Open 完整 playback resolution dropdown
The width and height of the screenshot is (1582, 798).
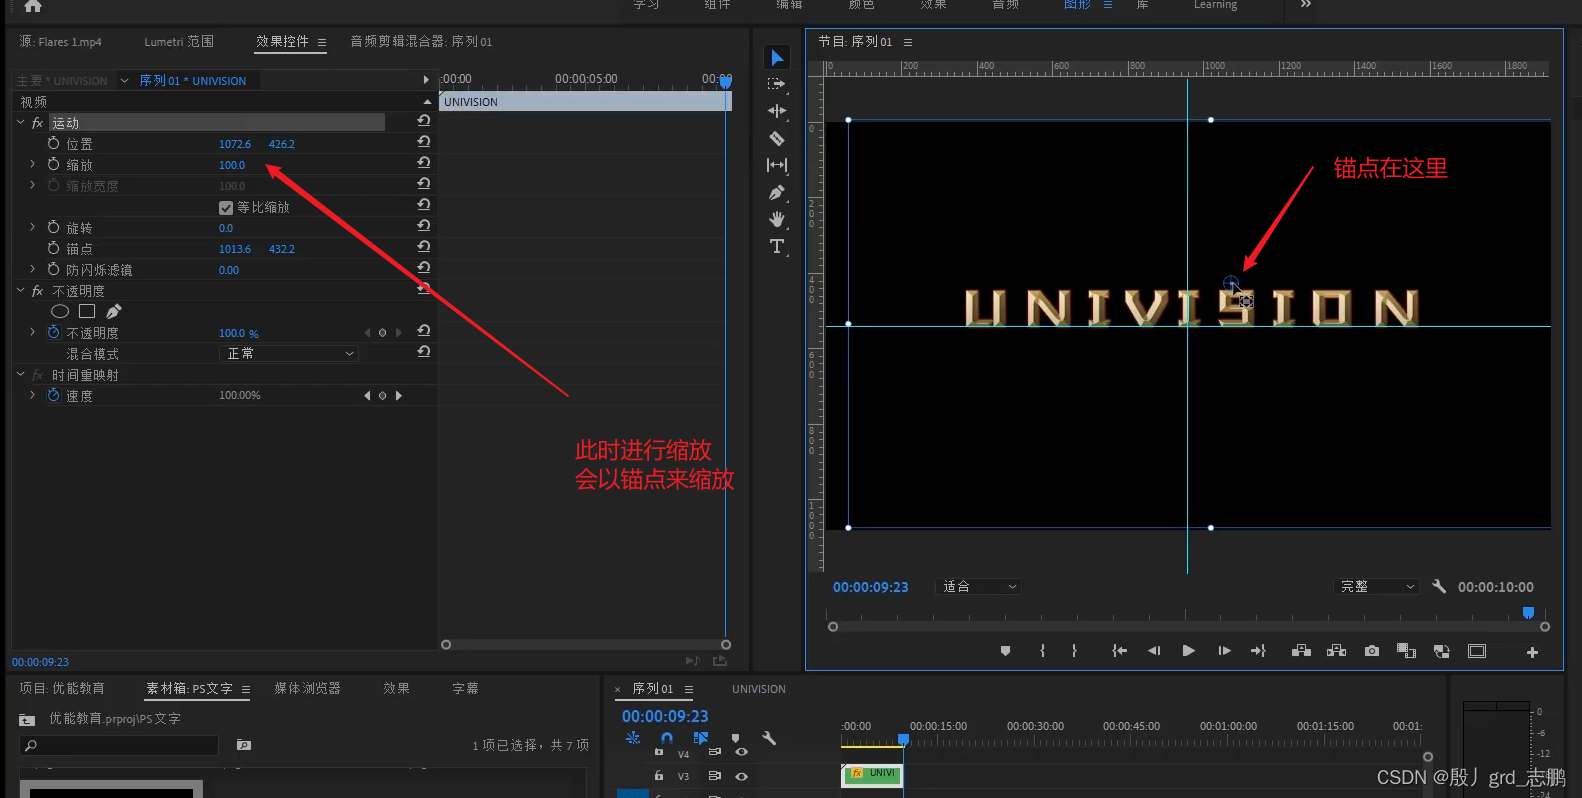[x=1377, y=587]
